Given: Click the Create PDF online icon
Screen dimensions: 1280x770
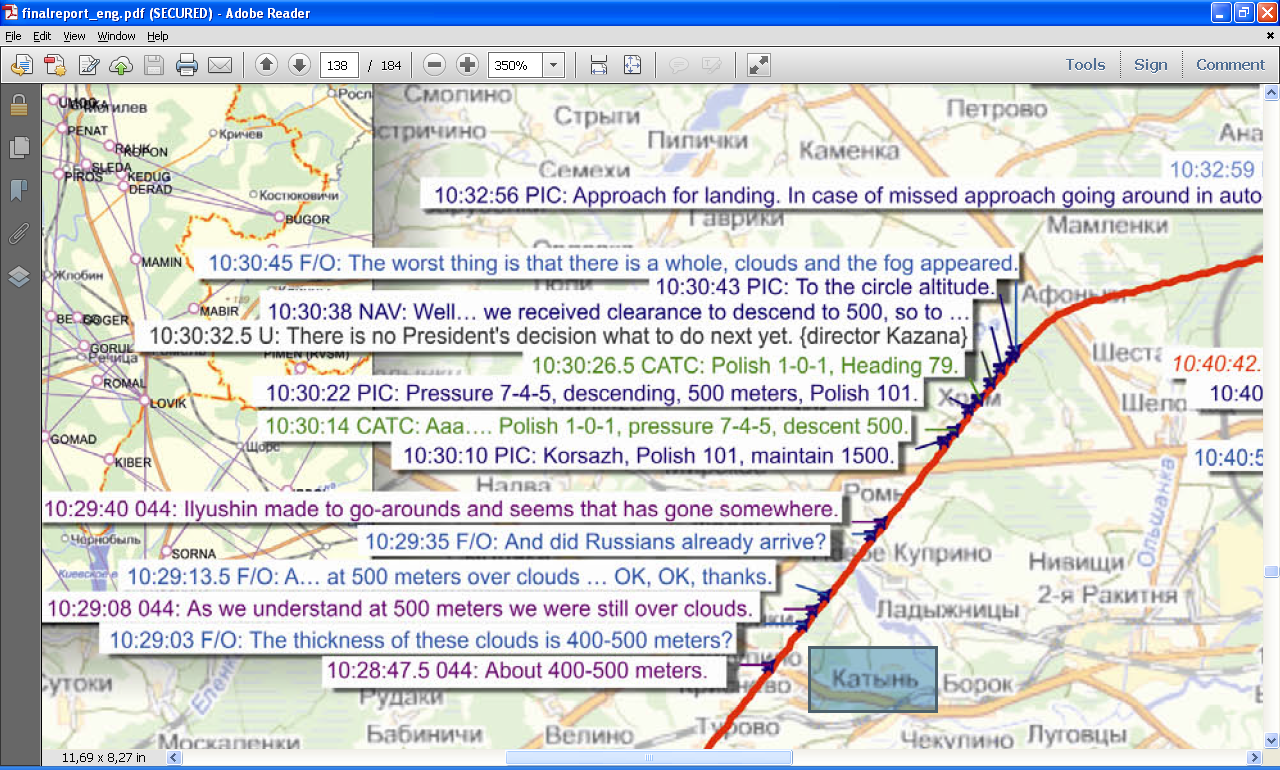Looking at the screenshot, I should [54, 65].
